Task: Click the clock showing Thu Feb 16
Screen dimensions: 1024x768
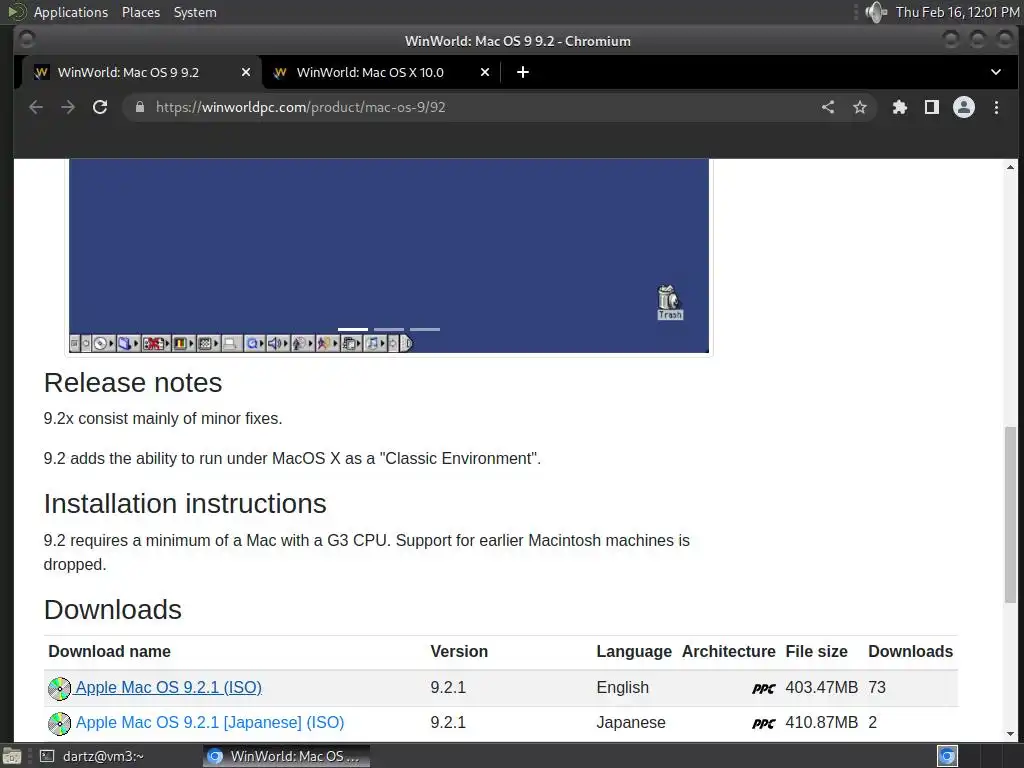Action: coord(957,12)
